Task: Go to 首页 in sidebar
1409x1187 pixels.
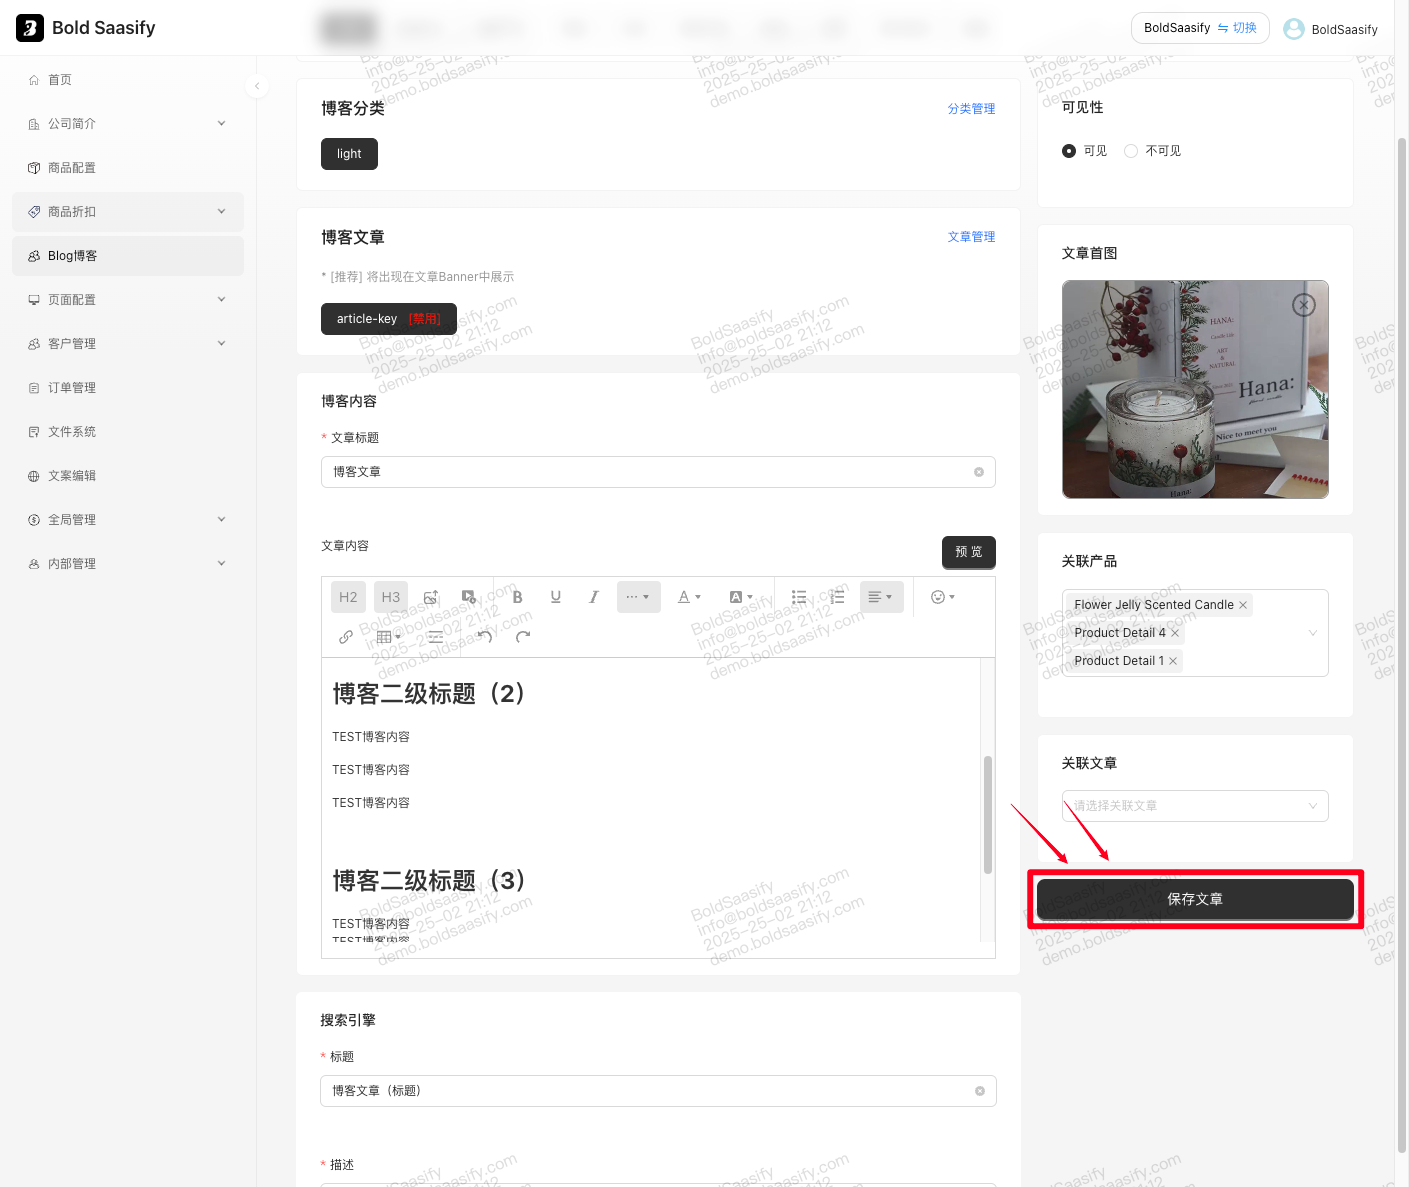Action: [128, 80]
